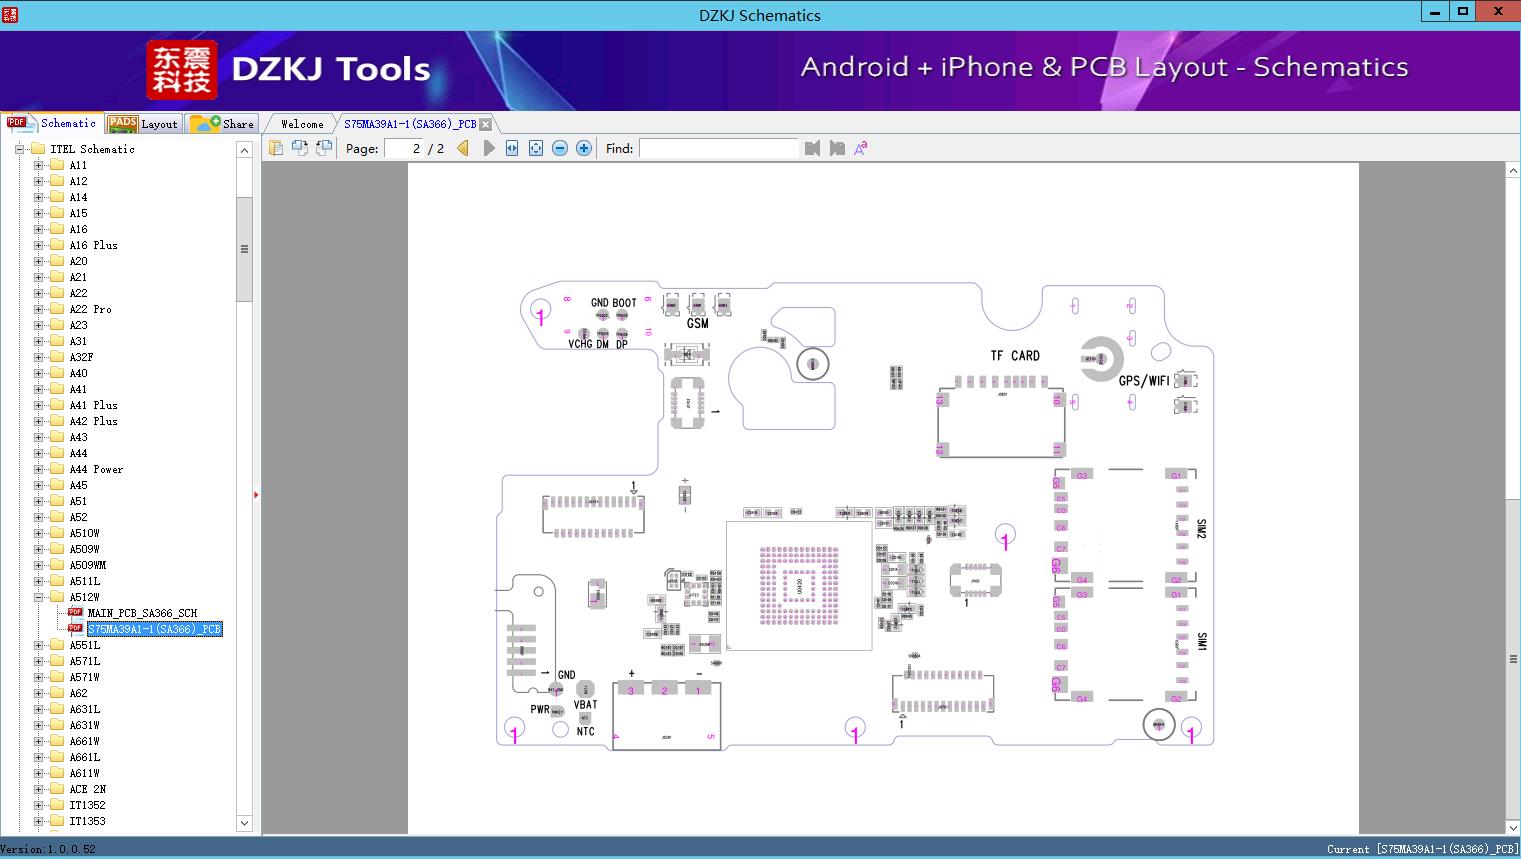This screenshot has width=1521, height=859.
Task: Collapse the A512W folder
Action: coord(39,597)
